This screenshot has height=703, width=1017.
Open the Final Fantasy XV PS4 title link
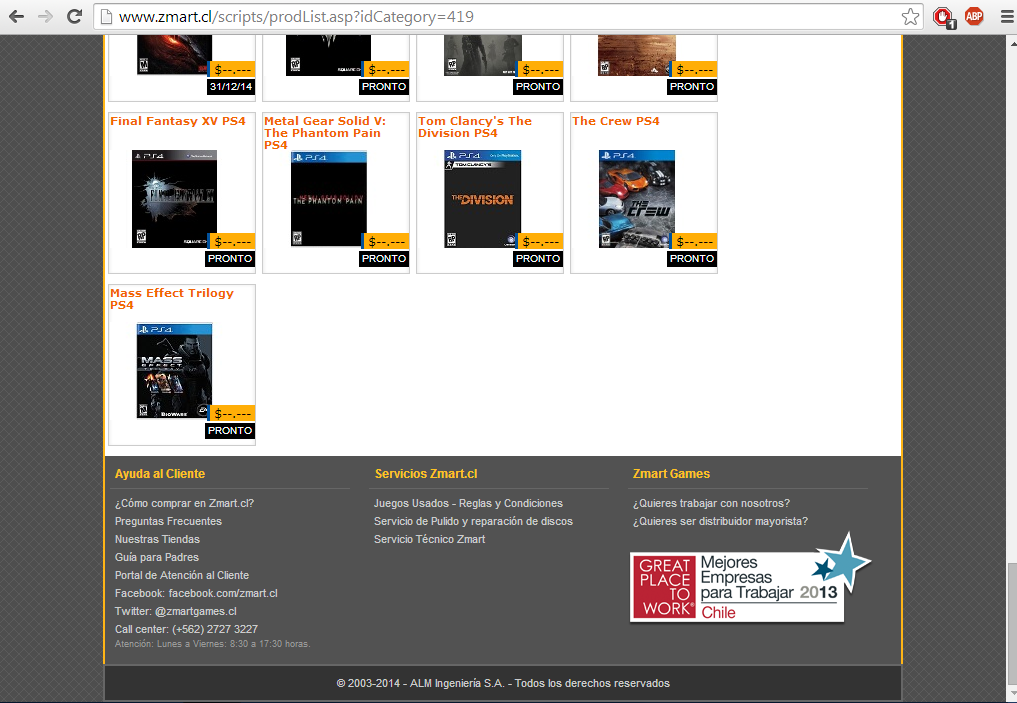pos(178,121)
